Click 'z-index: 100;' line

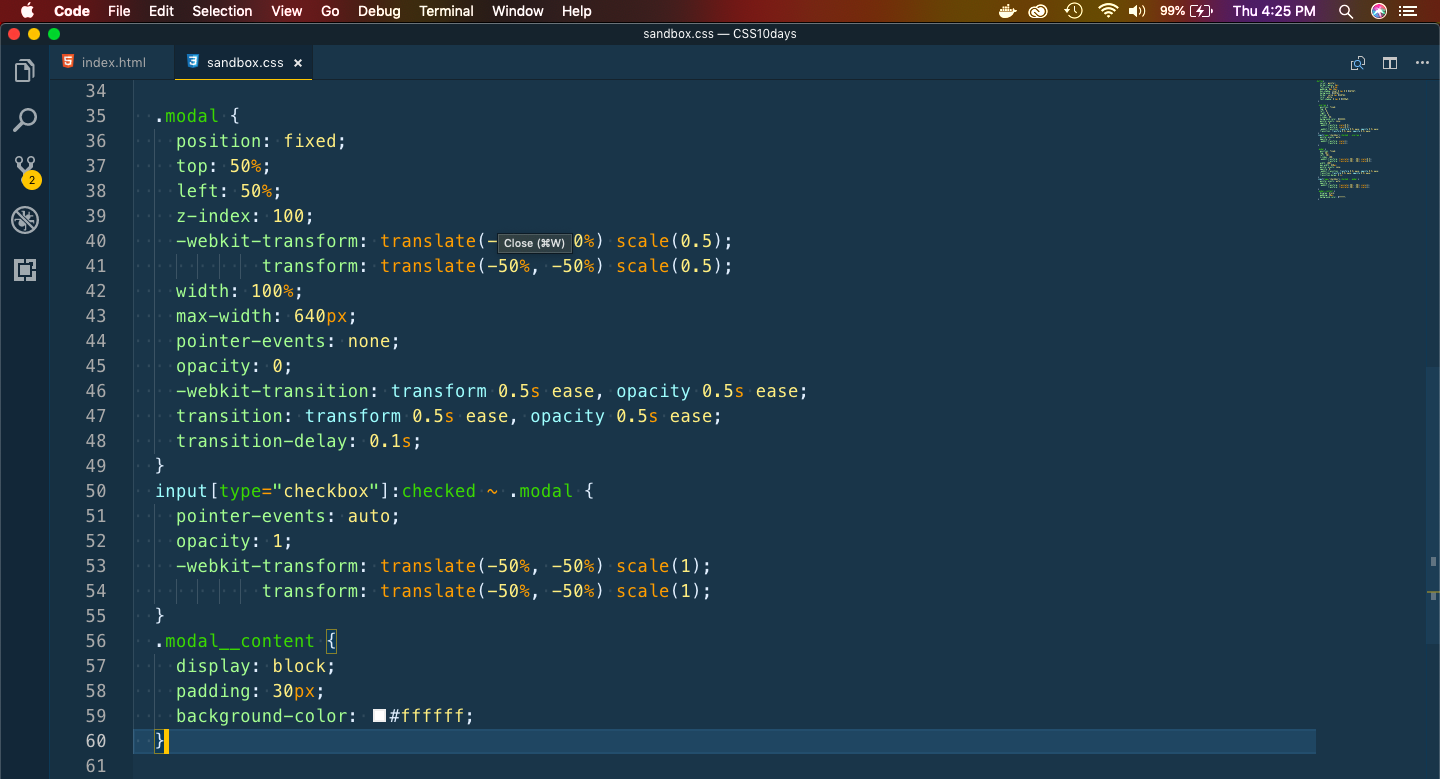245,216
